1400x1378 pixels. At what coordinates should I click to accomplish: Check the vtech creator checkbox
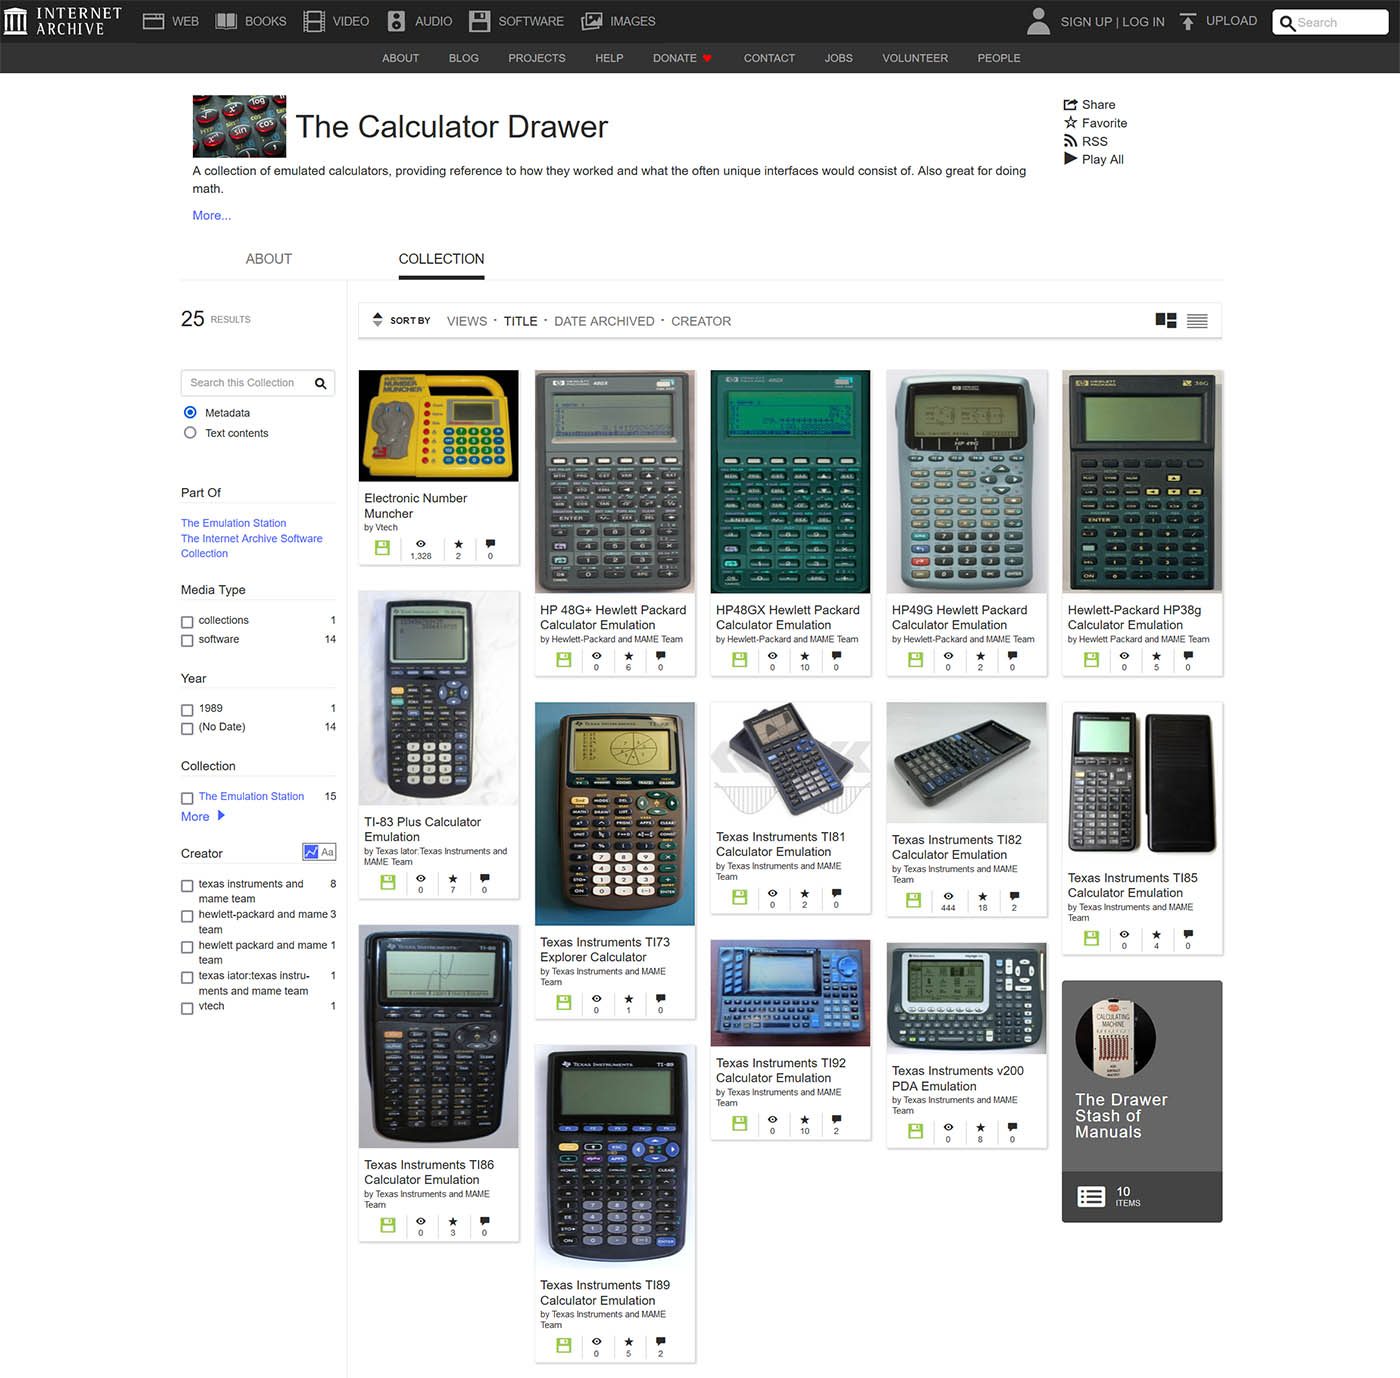pos(187,1008)
